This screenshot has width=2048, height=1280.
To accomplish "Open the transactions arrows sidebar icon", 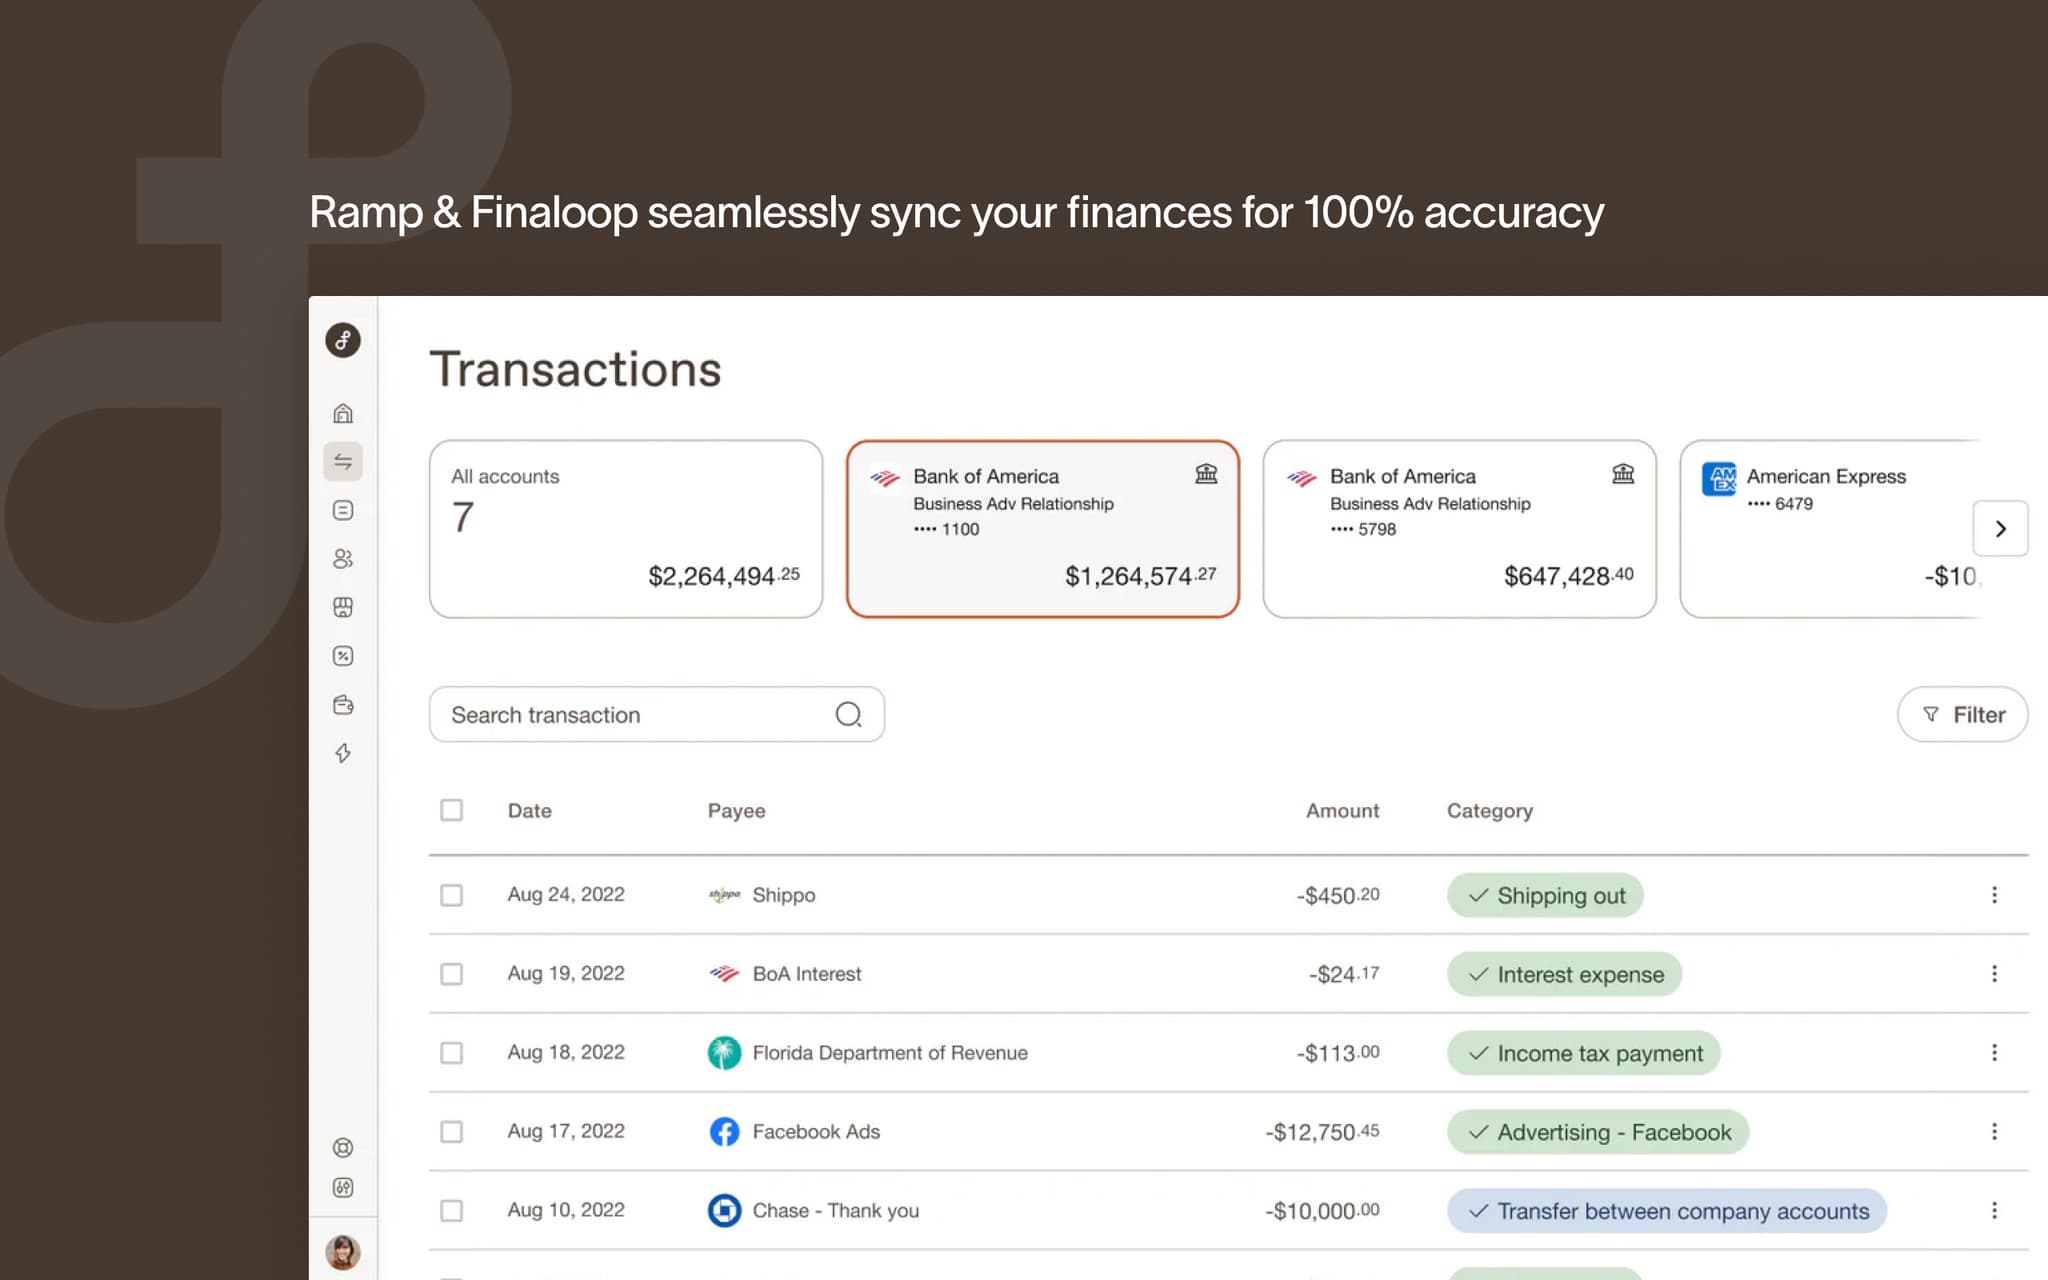I will click(x=343, y=461).
